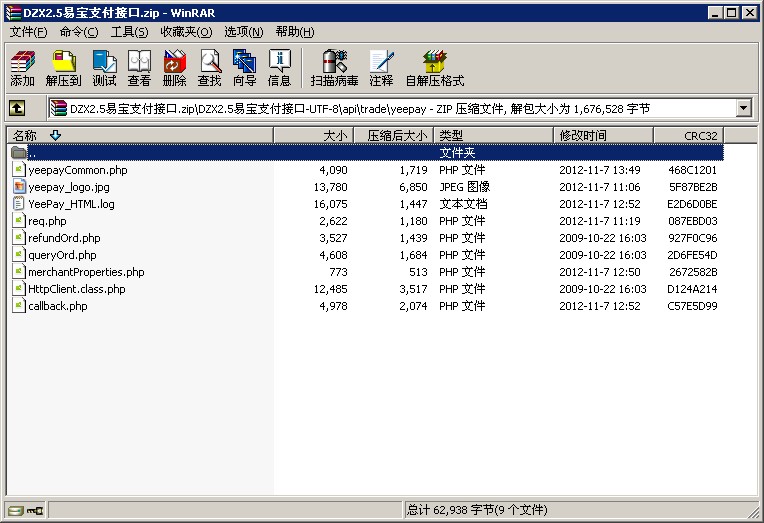Click the archive path address field

click(x=393, y=108)
